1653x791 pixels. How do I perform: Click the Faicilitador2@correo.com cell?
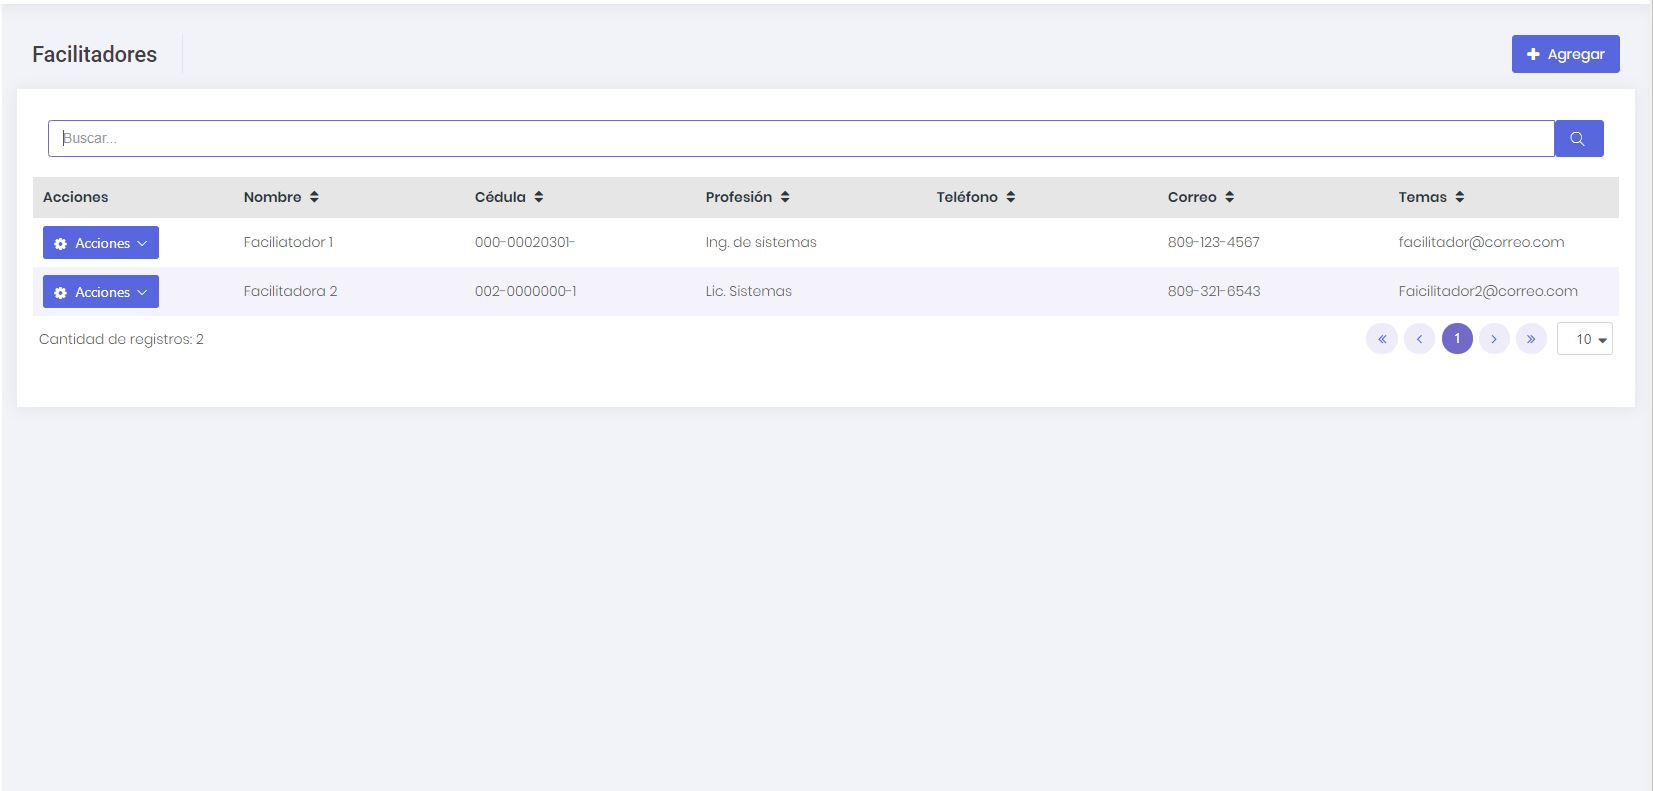pyautogui.click(x=1488, y=291)
